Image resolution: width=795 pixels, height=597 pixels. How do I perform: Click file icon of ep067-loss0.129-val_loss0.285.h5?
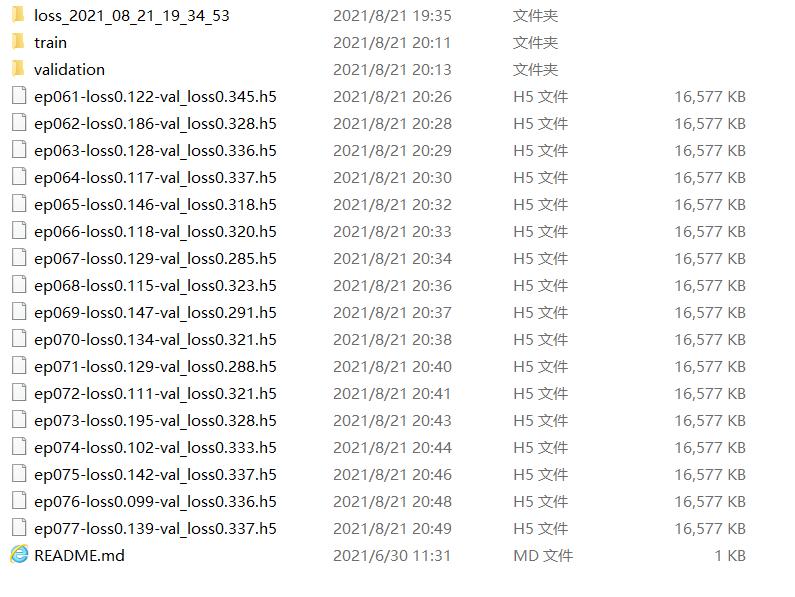point(19,258)
